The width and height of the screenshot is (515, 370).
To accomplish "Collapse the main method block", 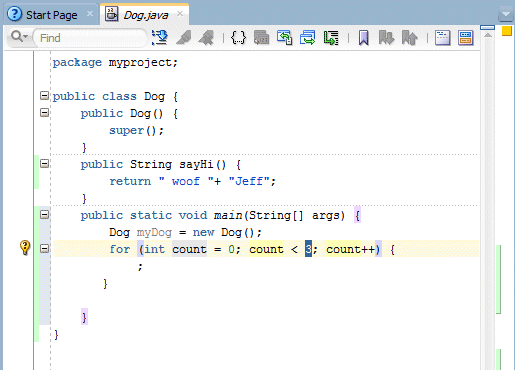I will (44, 214).
